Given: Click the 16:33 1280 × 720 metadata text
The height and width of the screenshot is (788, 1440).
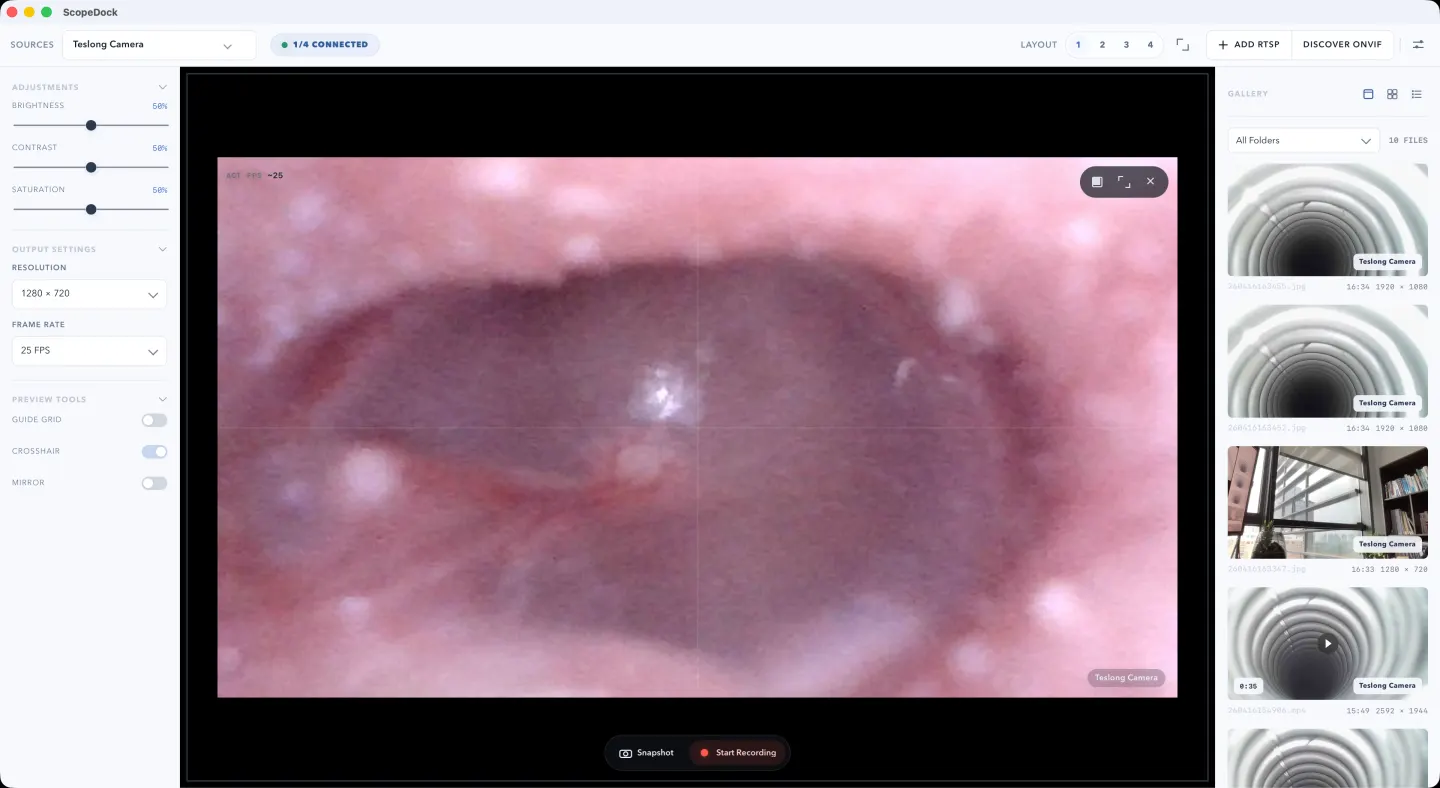Looking at the screenshot, I should [1389, 569].
